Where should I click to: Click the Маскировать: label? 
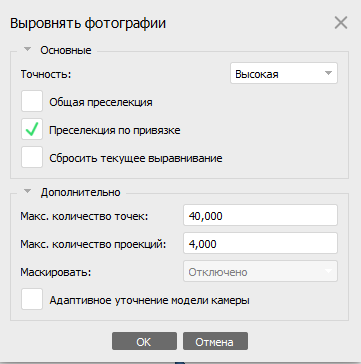pos(56,272)
